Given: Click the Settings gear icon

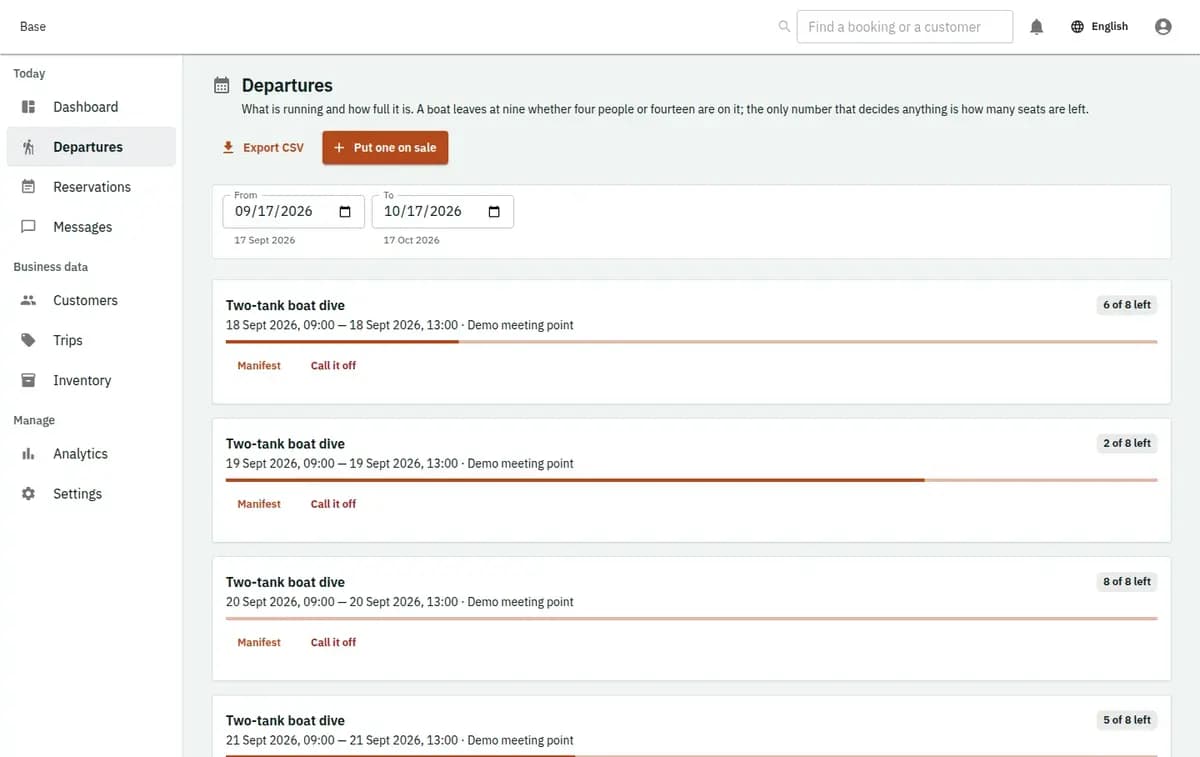Looking at the screenshot, I should (x=29, y=494).
